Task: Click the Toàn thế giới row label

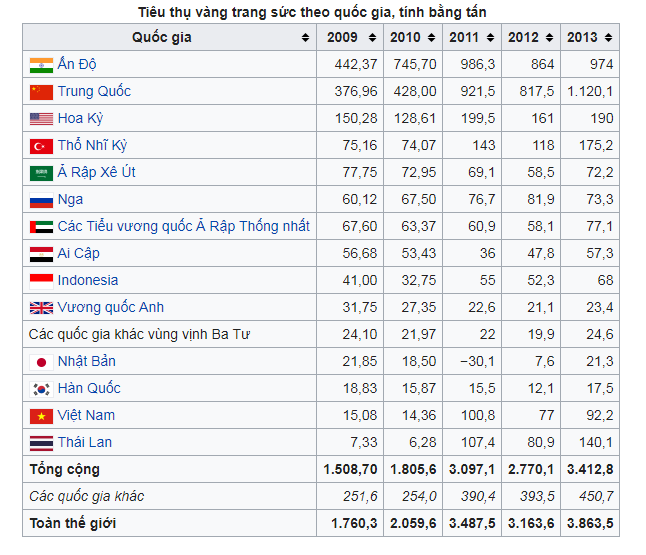Action: click(73, 523)
